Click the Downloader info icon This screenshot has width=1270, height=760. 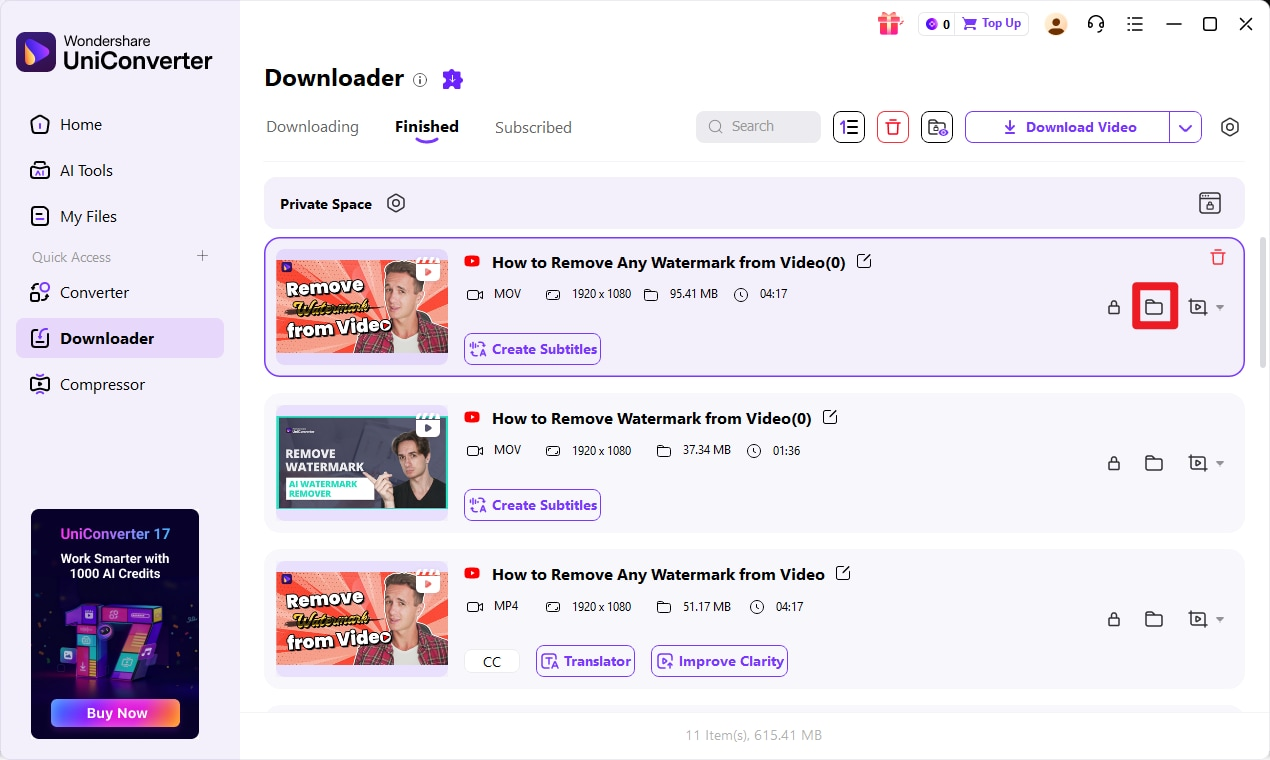pyautogui.click(x=420, y=79)
